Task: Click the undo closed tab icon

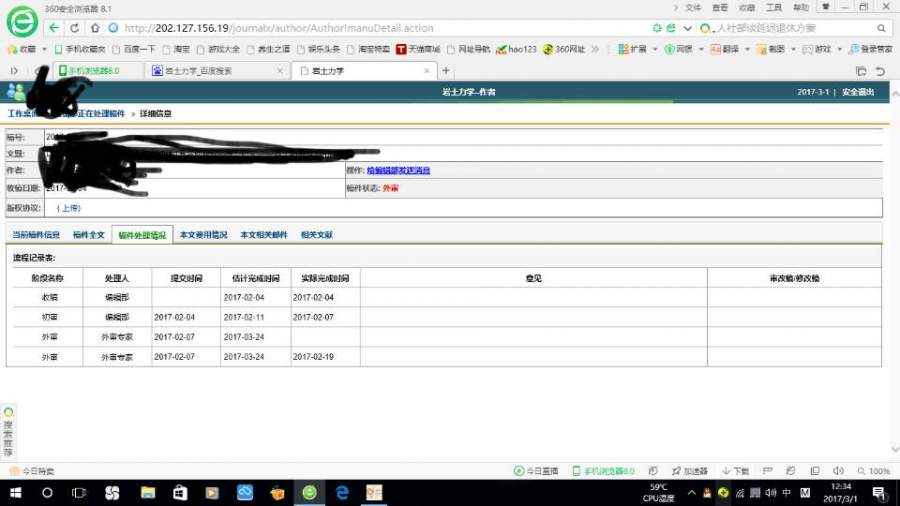Action: tap(880, 71)
